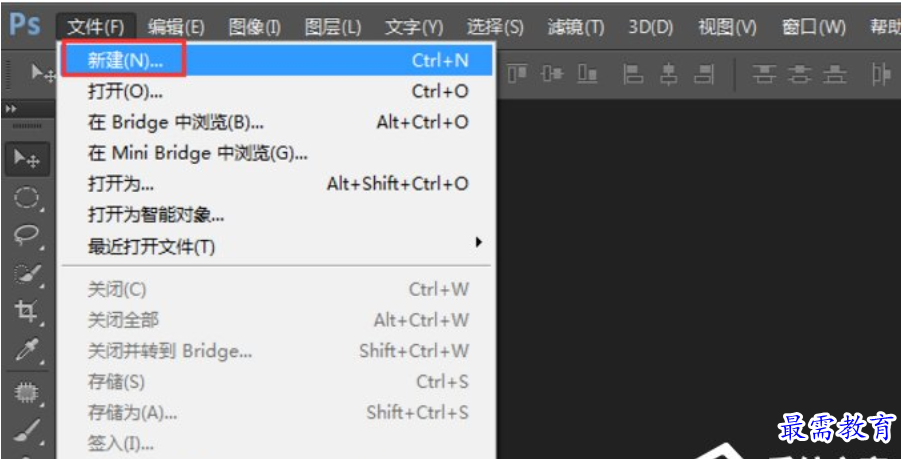Click the 关闭全部 menu entry
This screenshot has height=459, width=902.
coord(277,320)
